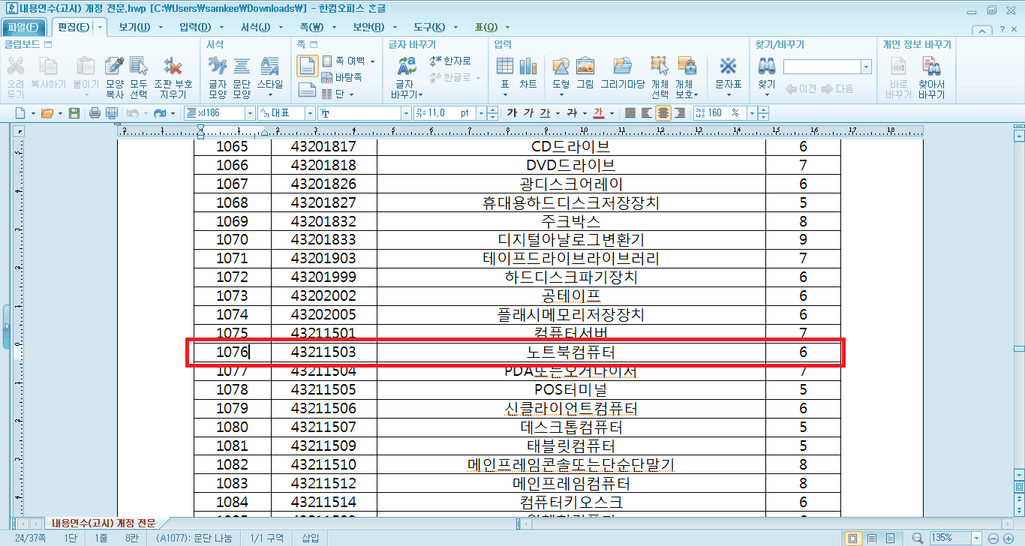Viewport: 1025px width, 546px height.
Task: Click the 바탕쪽 master page button
Action: (x=341, y=77)
